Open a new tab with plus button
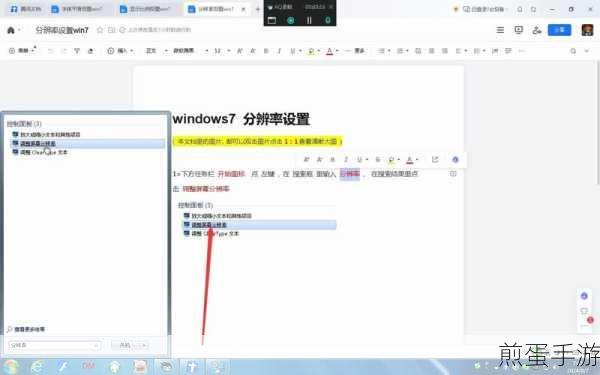The width and height of the screenshot is (600, 375). tap(258, 9)
